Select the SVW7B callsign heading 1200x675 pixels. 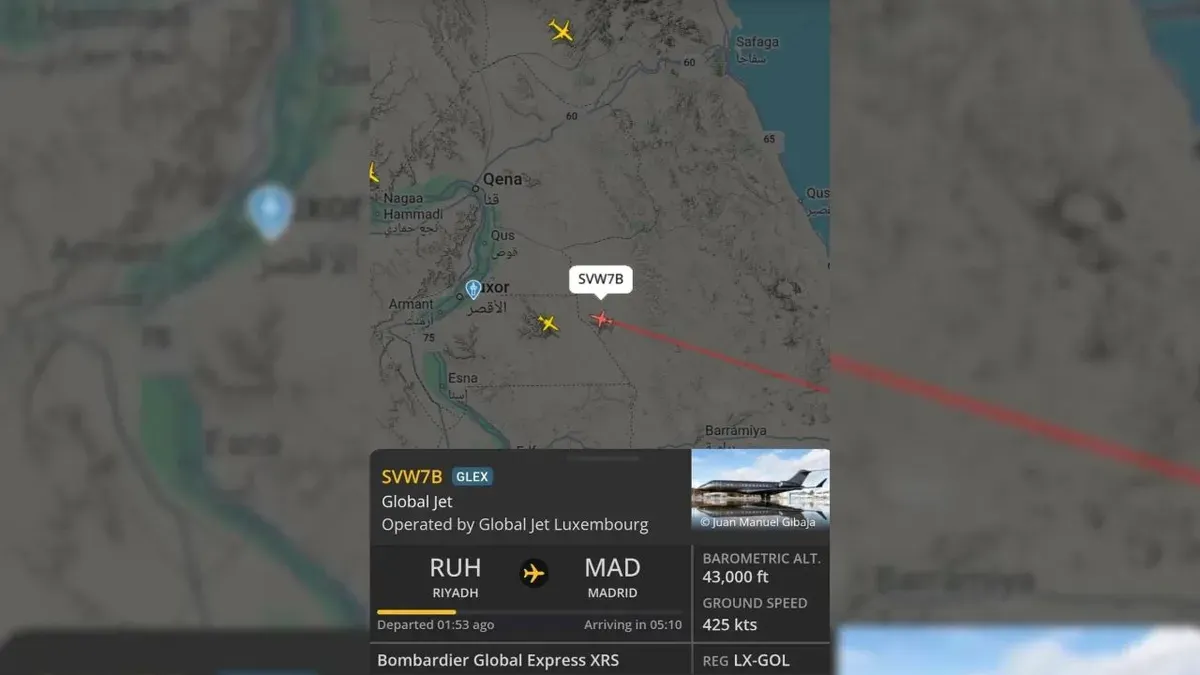pos(412,477)
